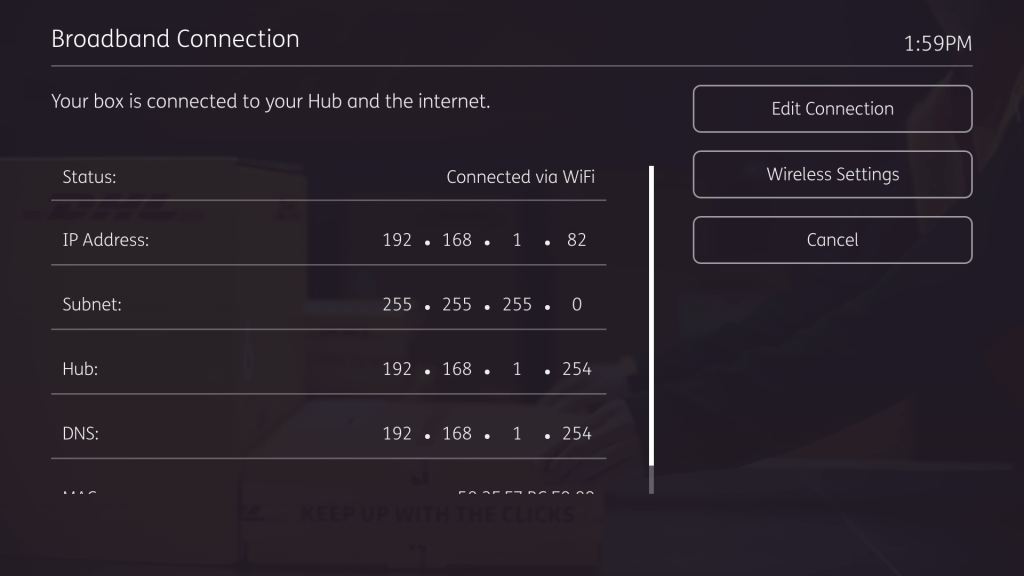Select the last IP Address octet 82

[577, 240]
